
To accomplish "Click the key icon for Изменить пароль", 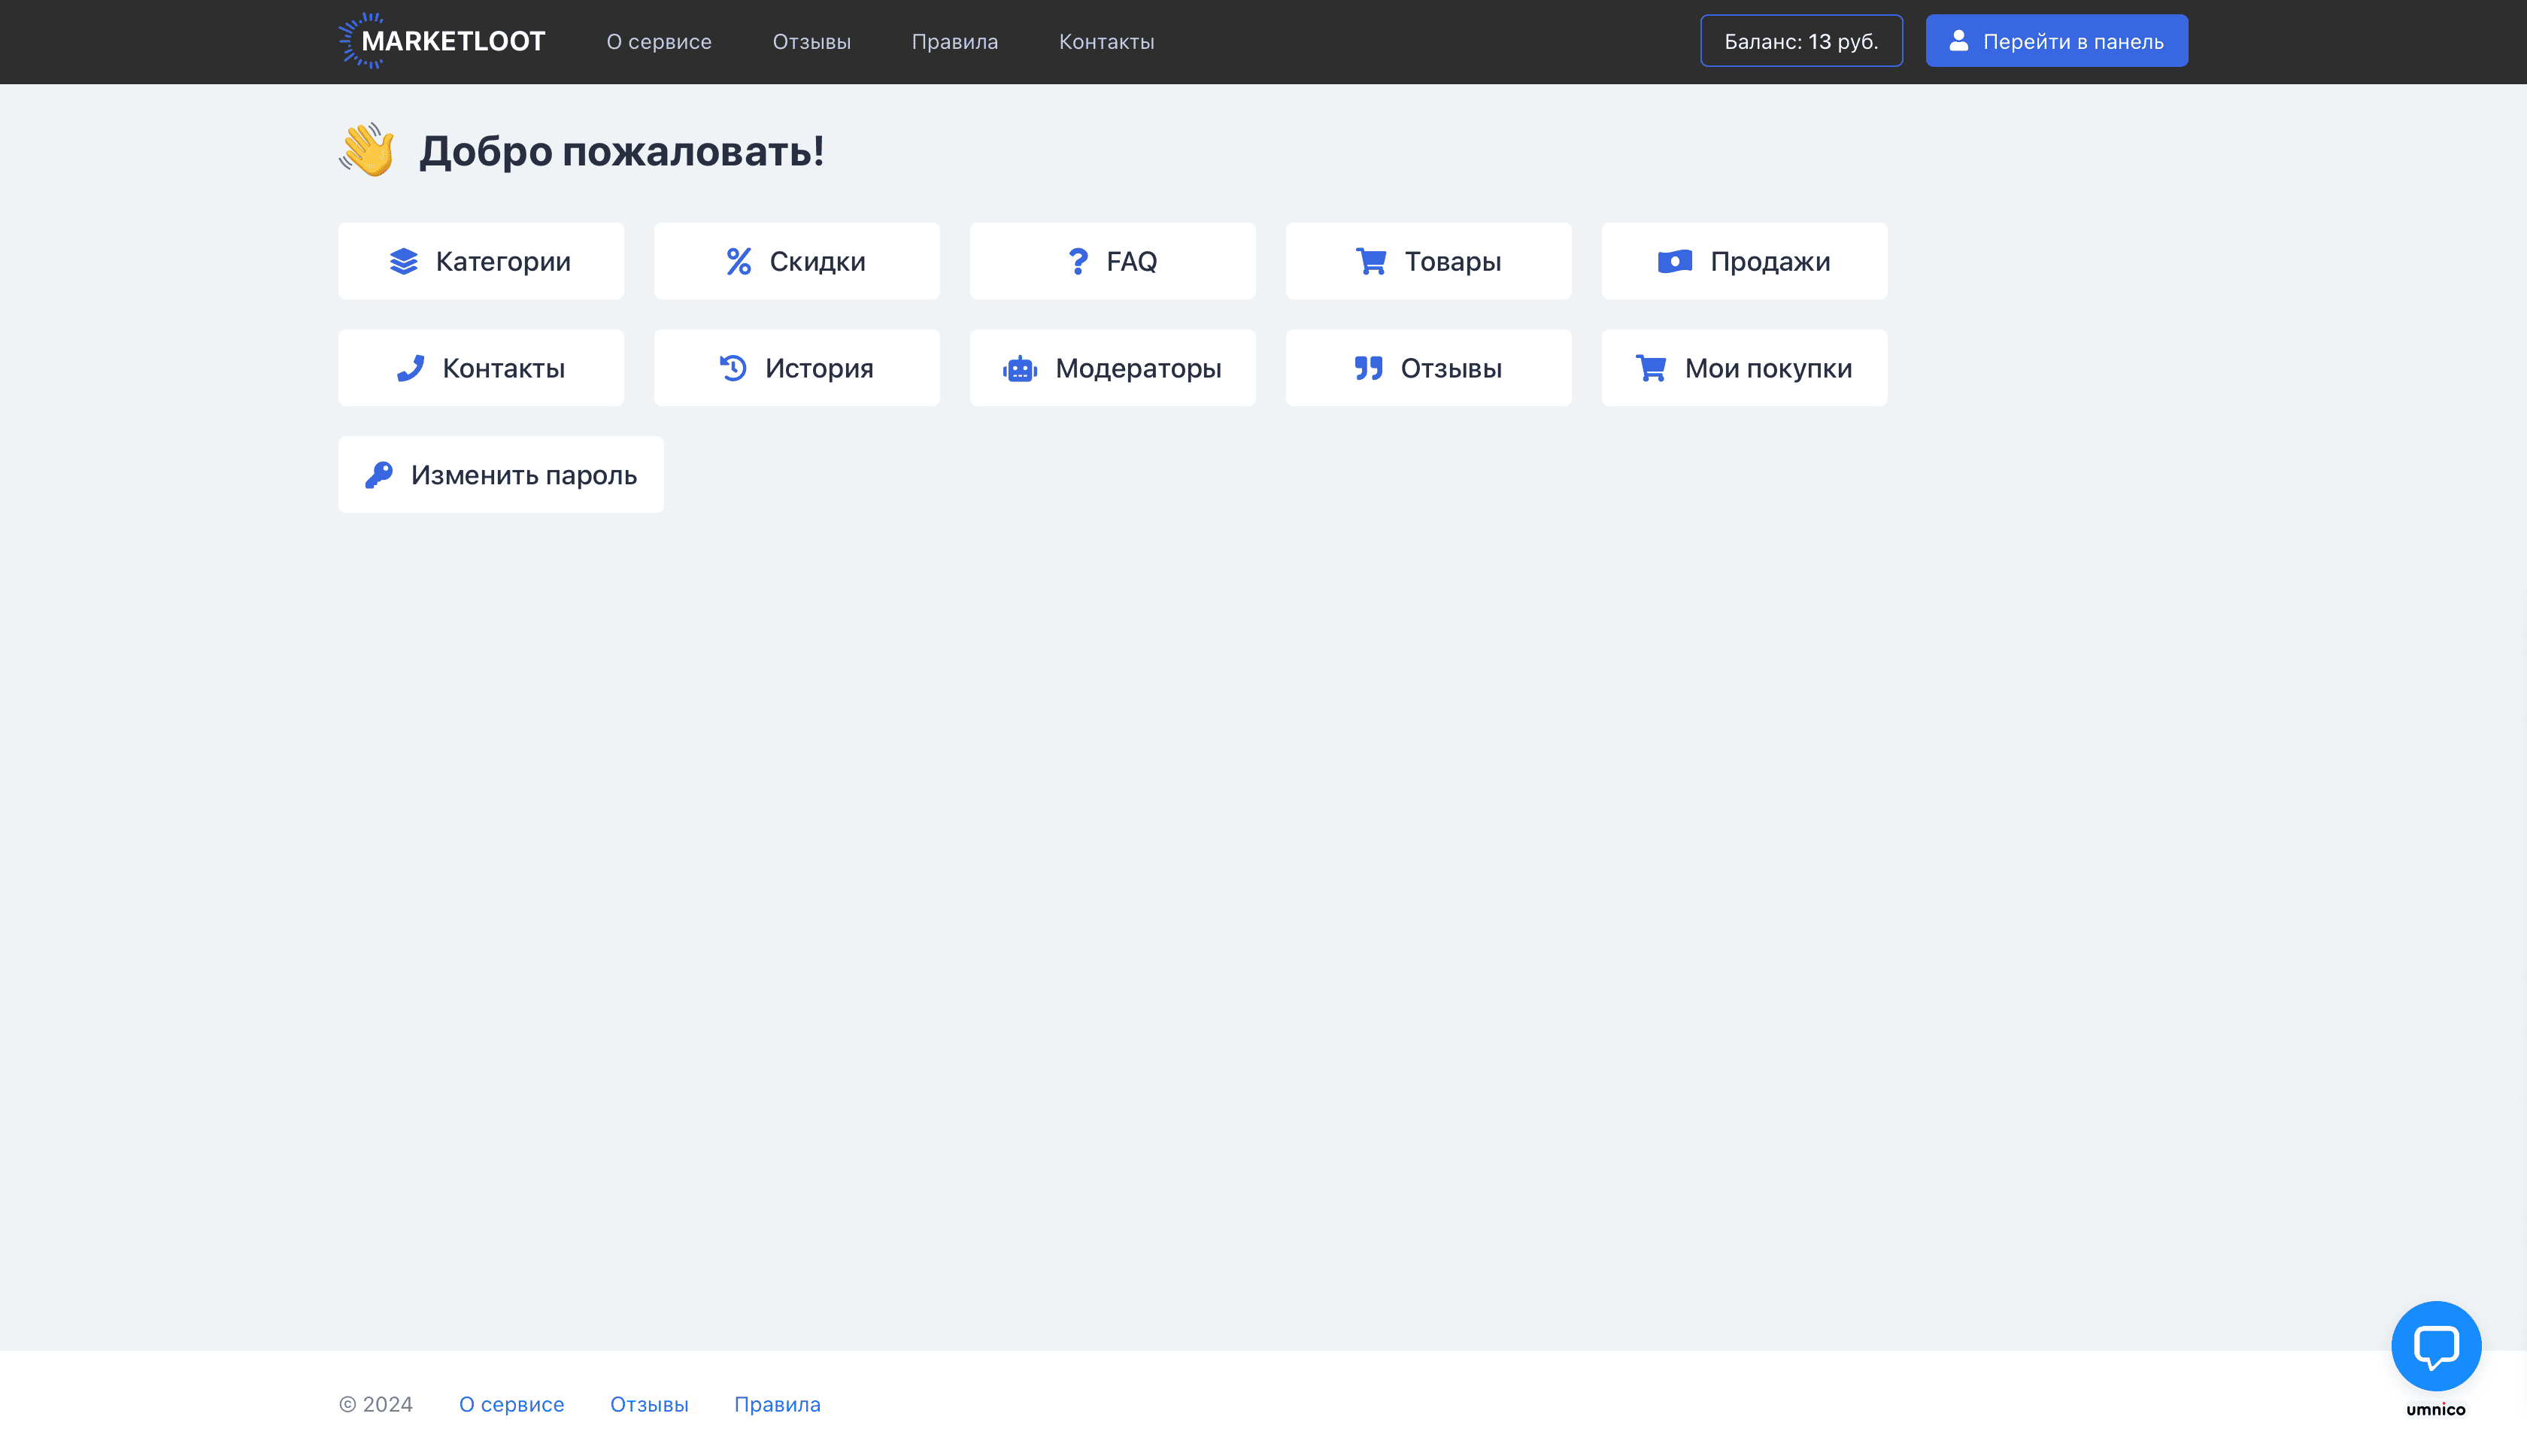I will [x=379, y=475].
